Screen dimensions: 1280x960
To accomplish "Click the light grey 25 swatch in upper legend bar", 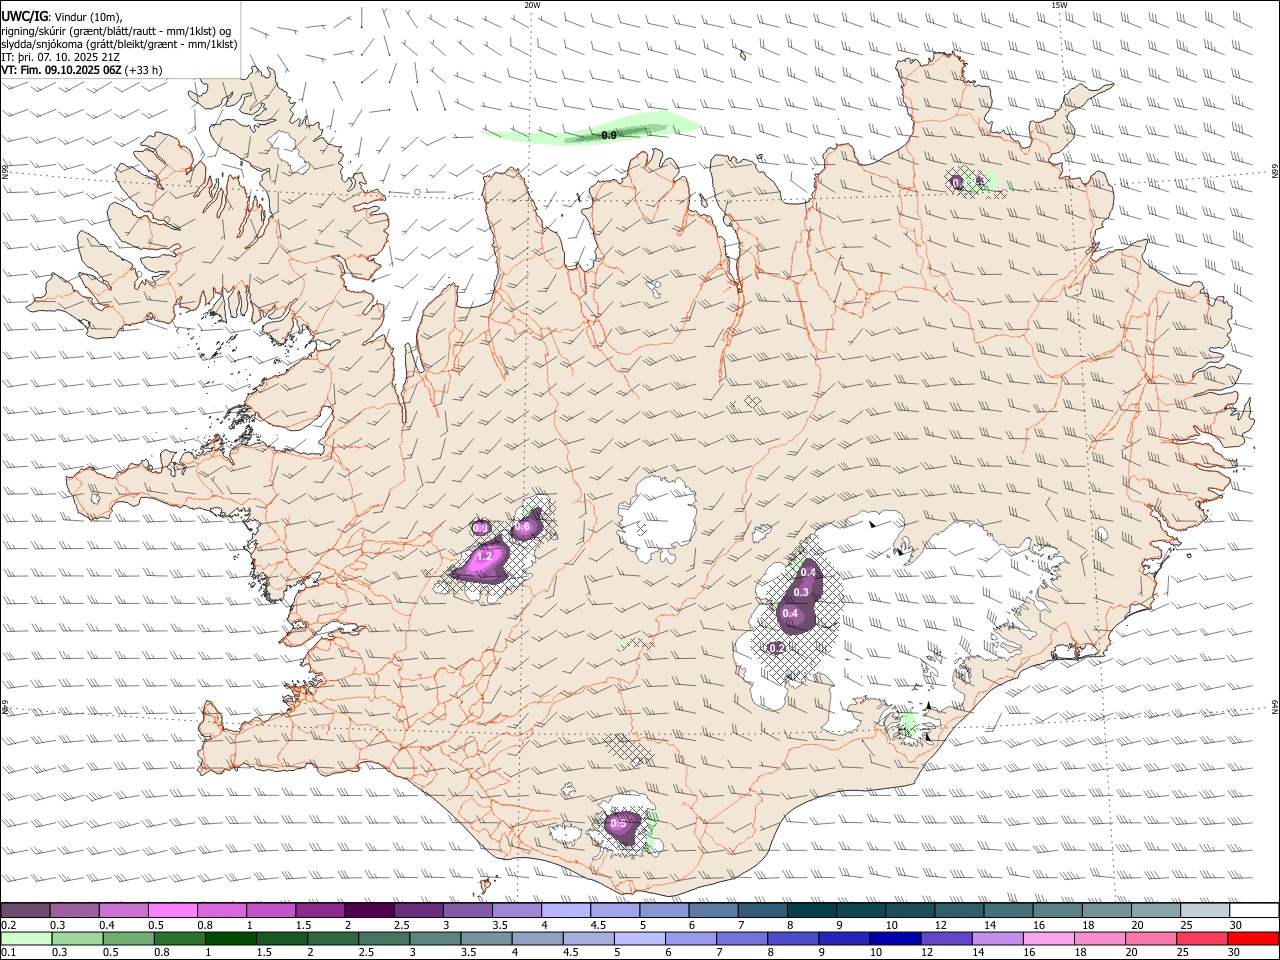I will click(1206, 910).
